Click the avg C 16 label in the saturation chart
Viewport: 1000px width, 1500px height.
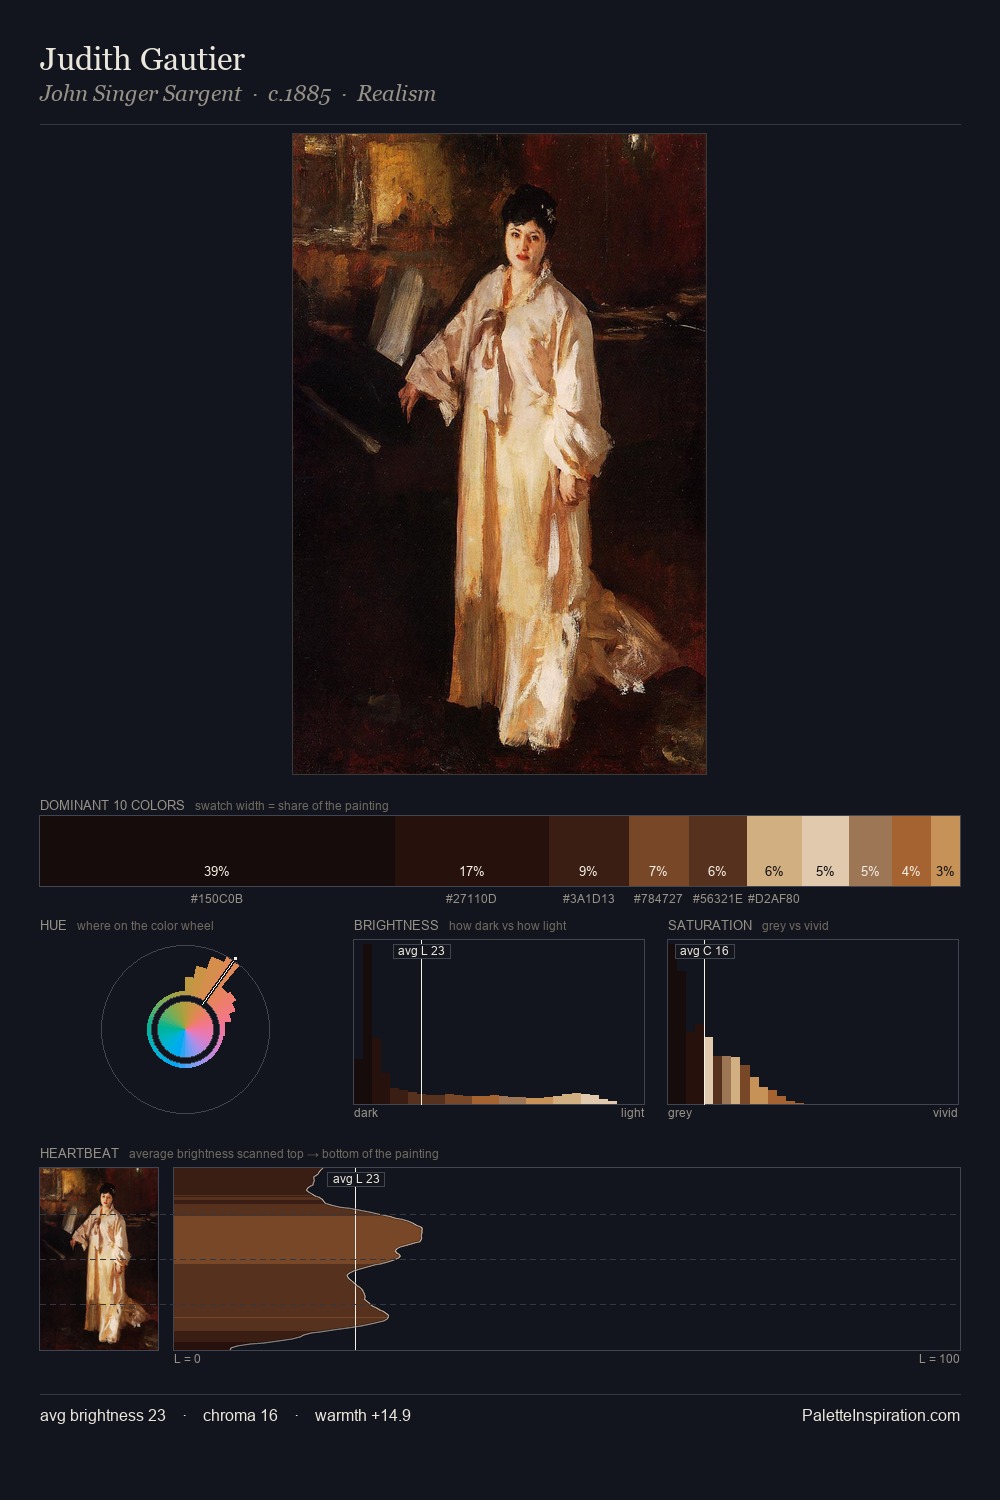click(704, 951)
